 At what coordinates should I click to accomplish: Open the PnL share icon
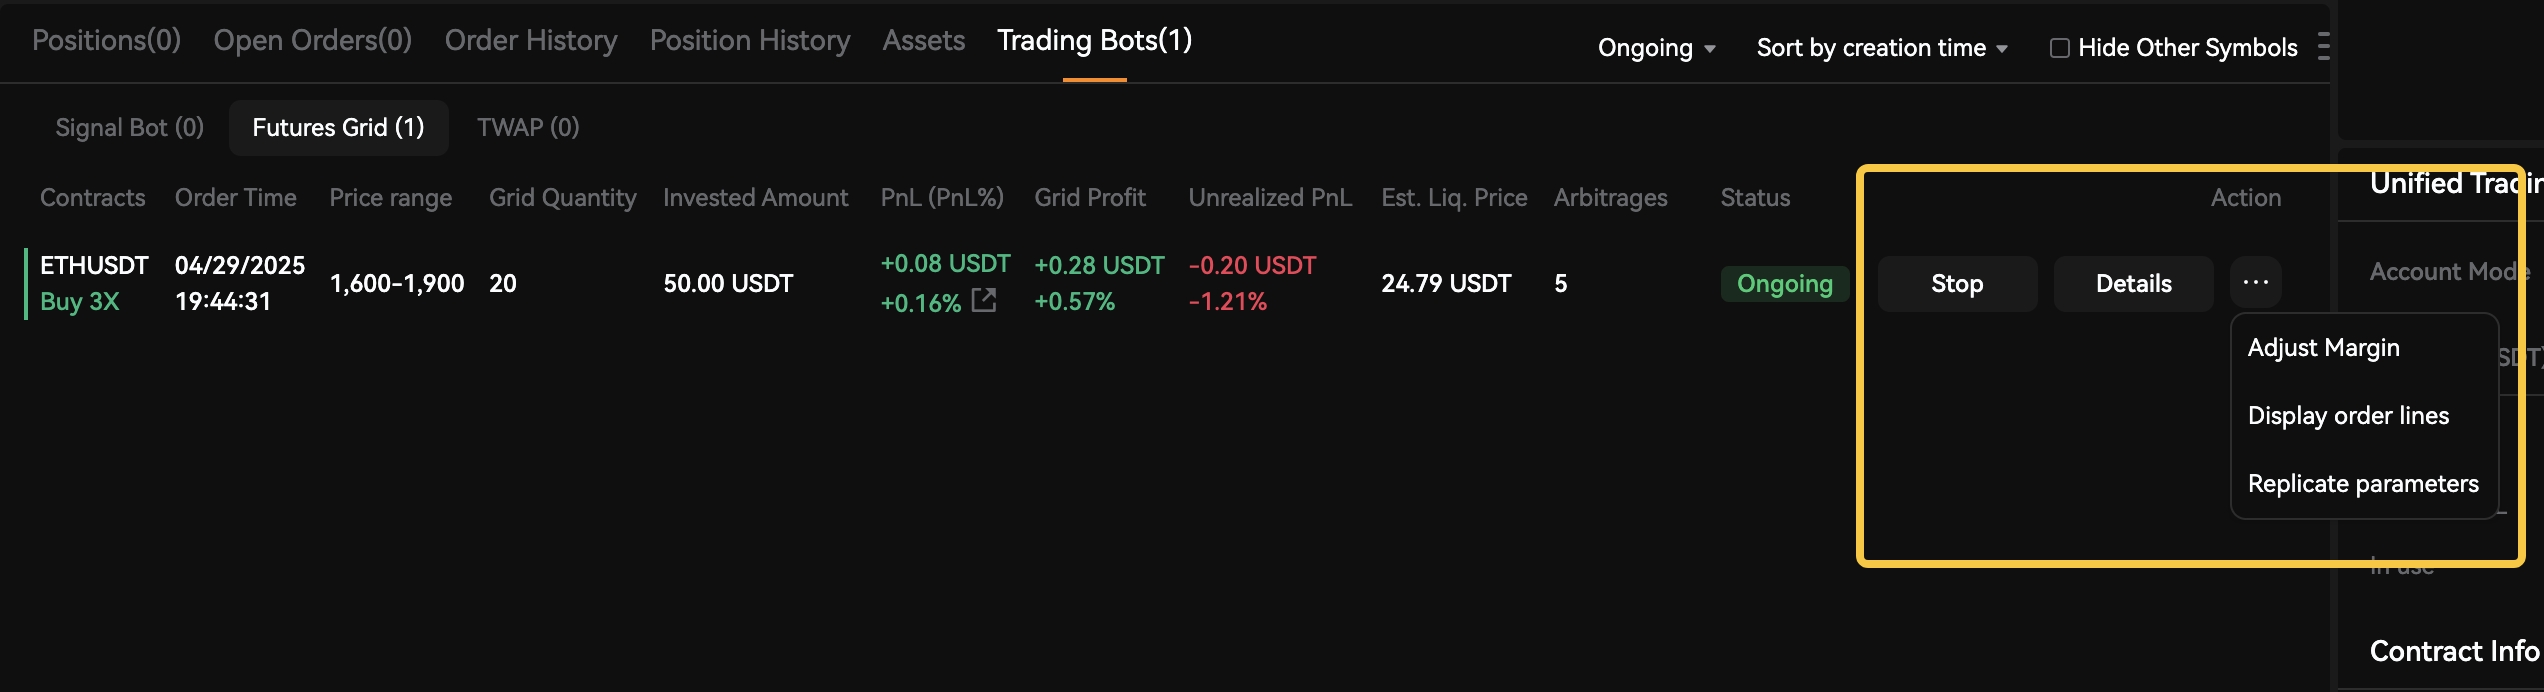[x=984, y=300]
